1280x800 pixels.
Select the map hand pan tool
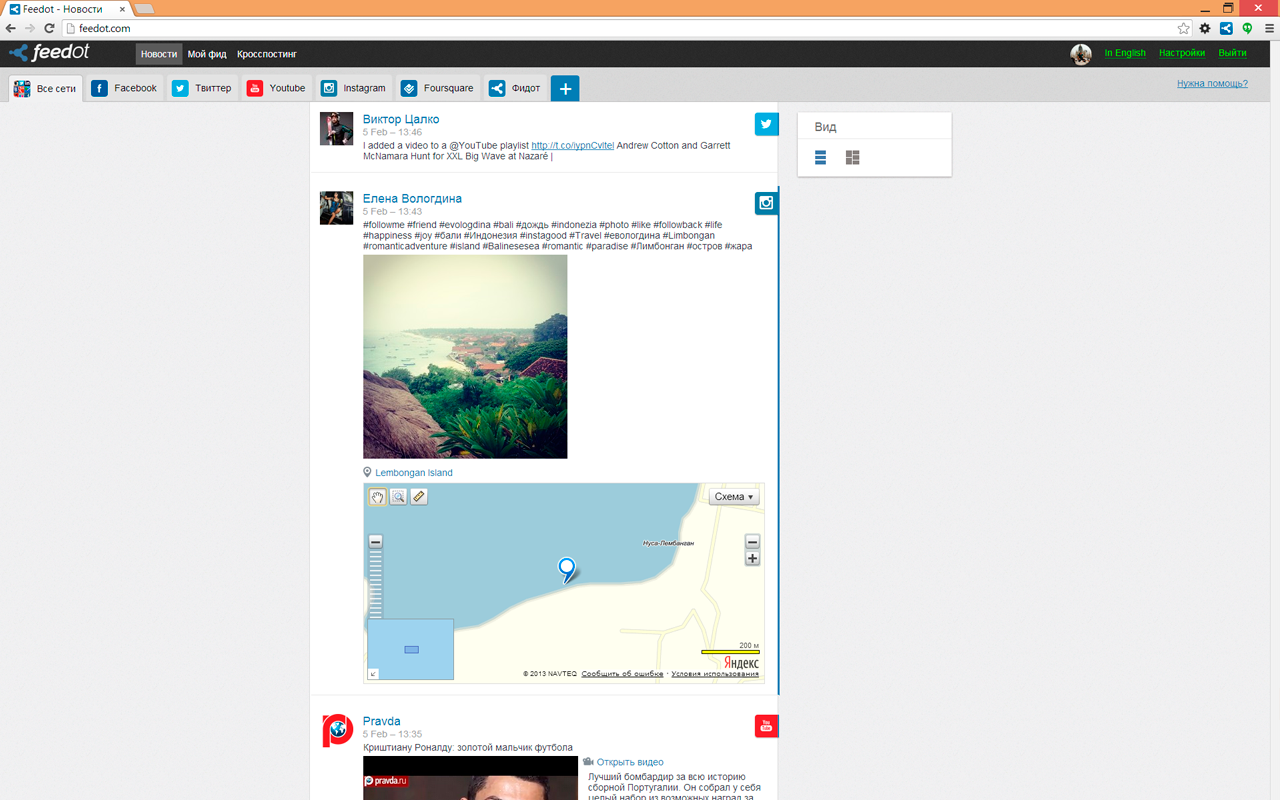tap(377, 497)
